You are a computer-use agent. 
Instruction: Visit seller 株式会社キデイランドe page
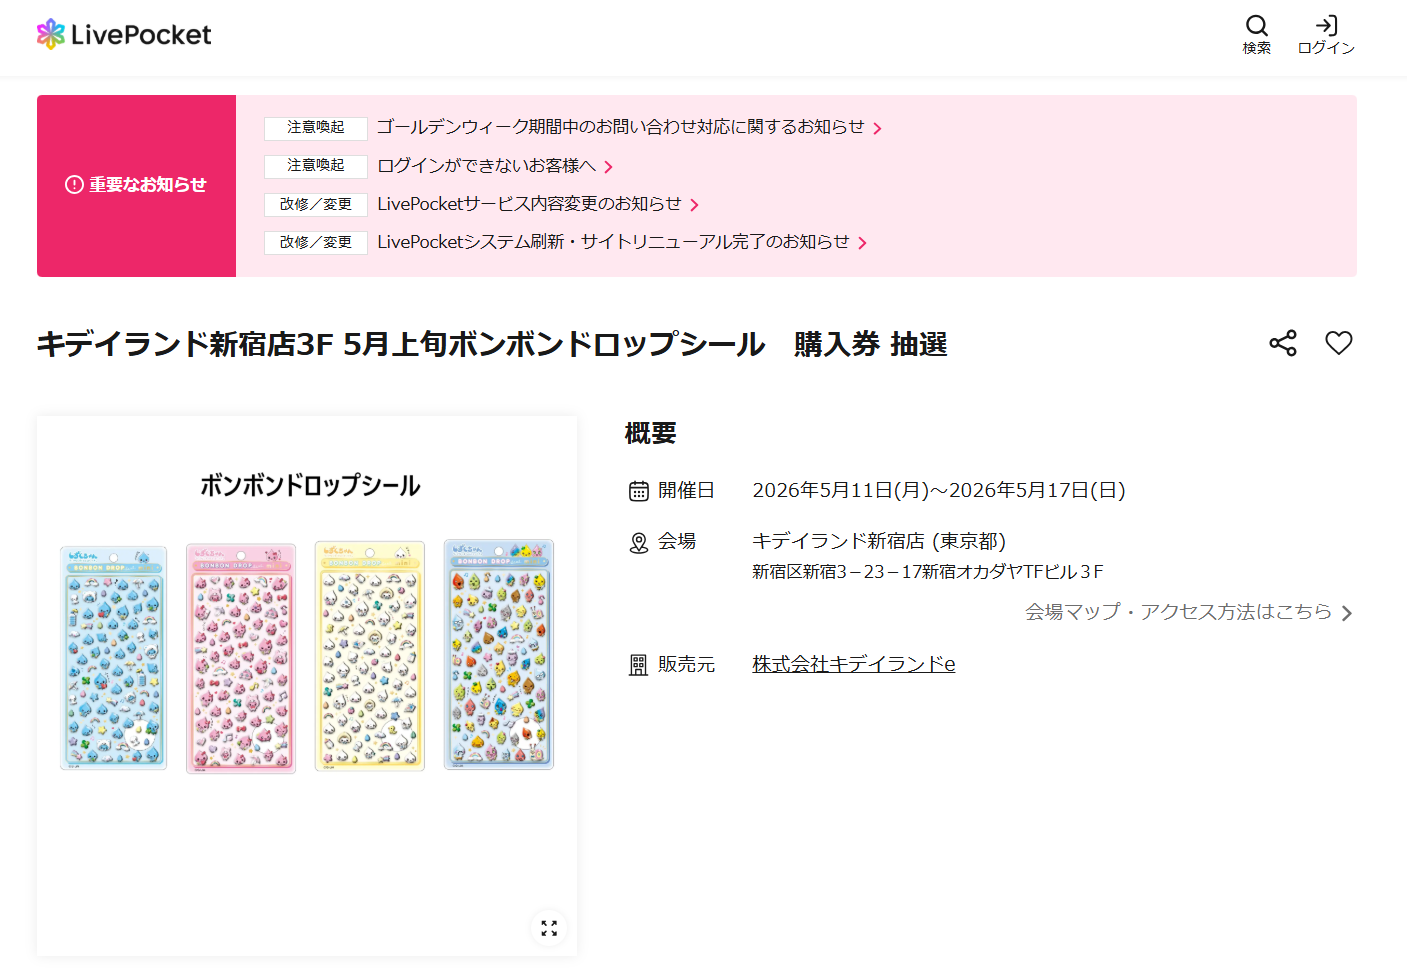click(854, 664)
